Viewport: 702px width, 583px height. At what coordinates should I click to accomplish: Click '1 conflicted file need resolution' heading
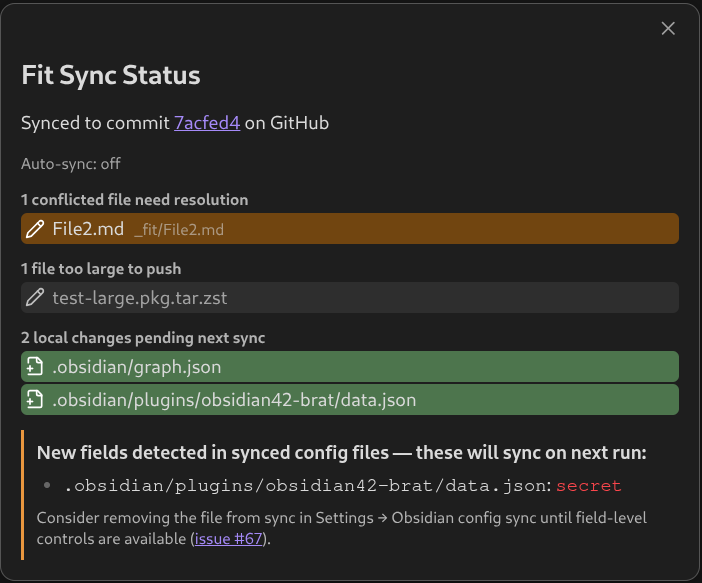pyautogui.click(x=134, y=200)
